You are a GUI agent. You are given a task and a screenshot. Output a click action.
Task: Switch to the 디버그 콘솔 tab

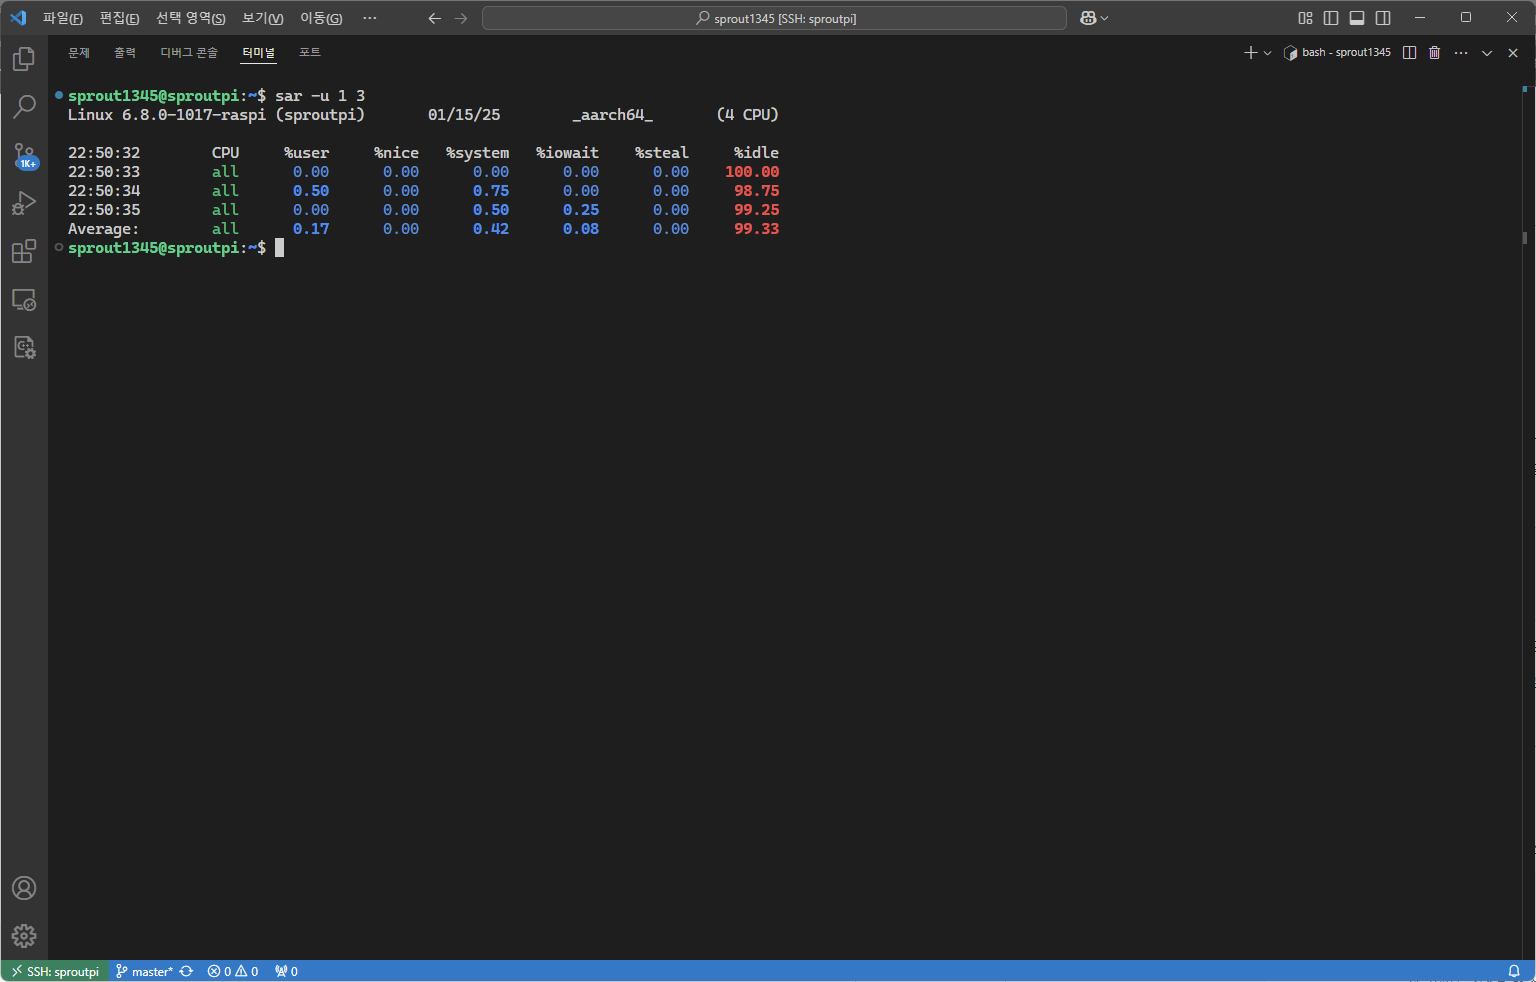[x=189, y=53]
